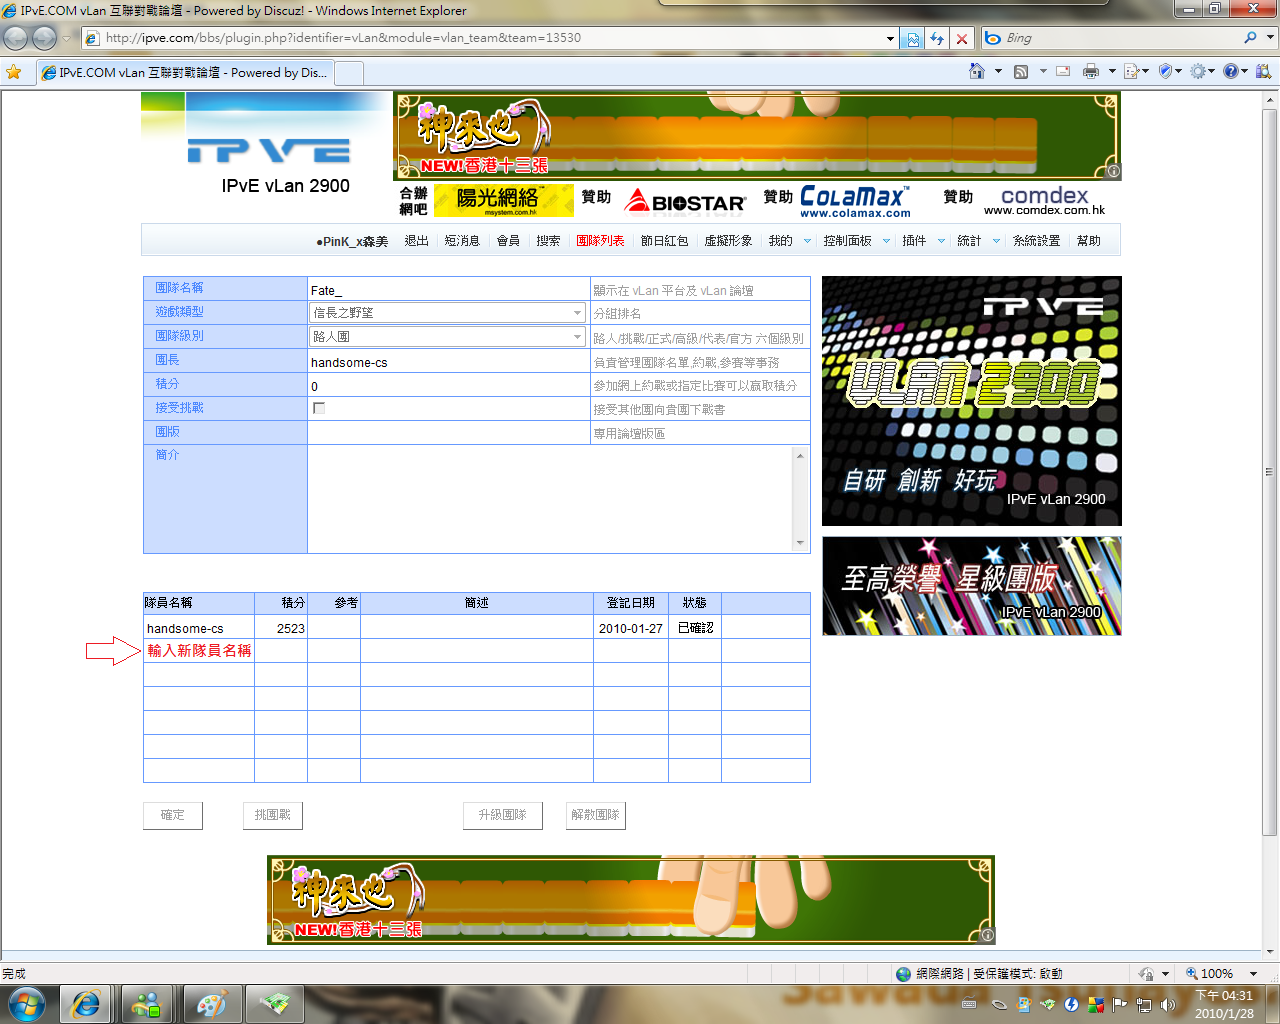This screenshot has width=1280, height=1024.
Task: Select the red 團隊列表 menu item
Action: tap(600, 241)
